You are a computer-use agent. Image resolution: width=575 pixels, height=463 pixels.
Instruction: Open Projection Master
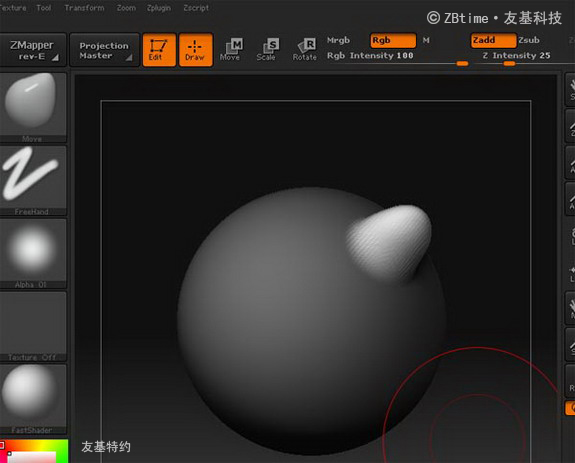(x=105, y=50)
